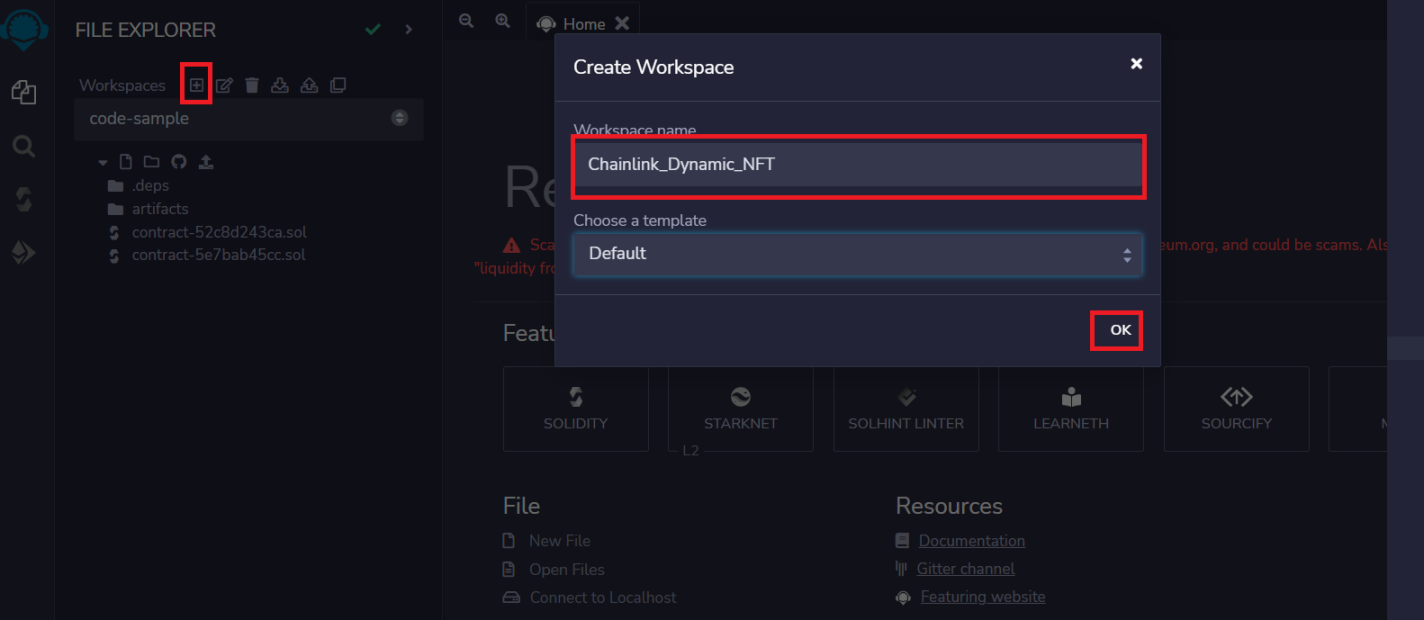Image resolution: width=1424 pixels, height=620 pixels.
Task: Click the Workspace name input field
Action: [858, 165]
